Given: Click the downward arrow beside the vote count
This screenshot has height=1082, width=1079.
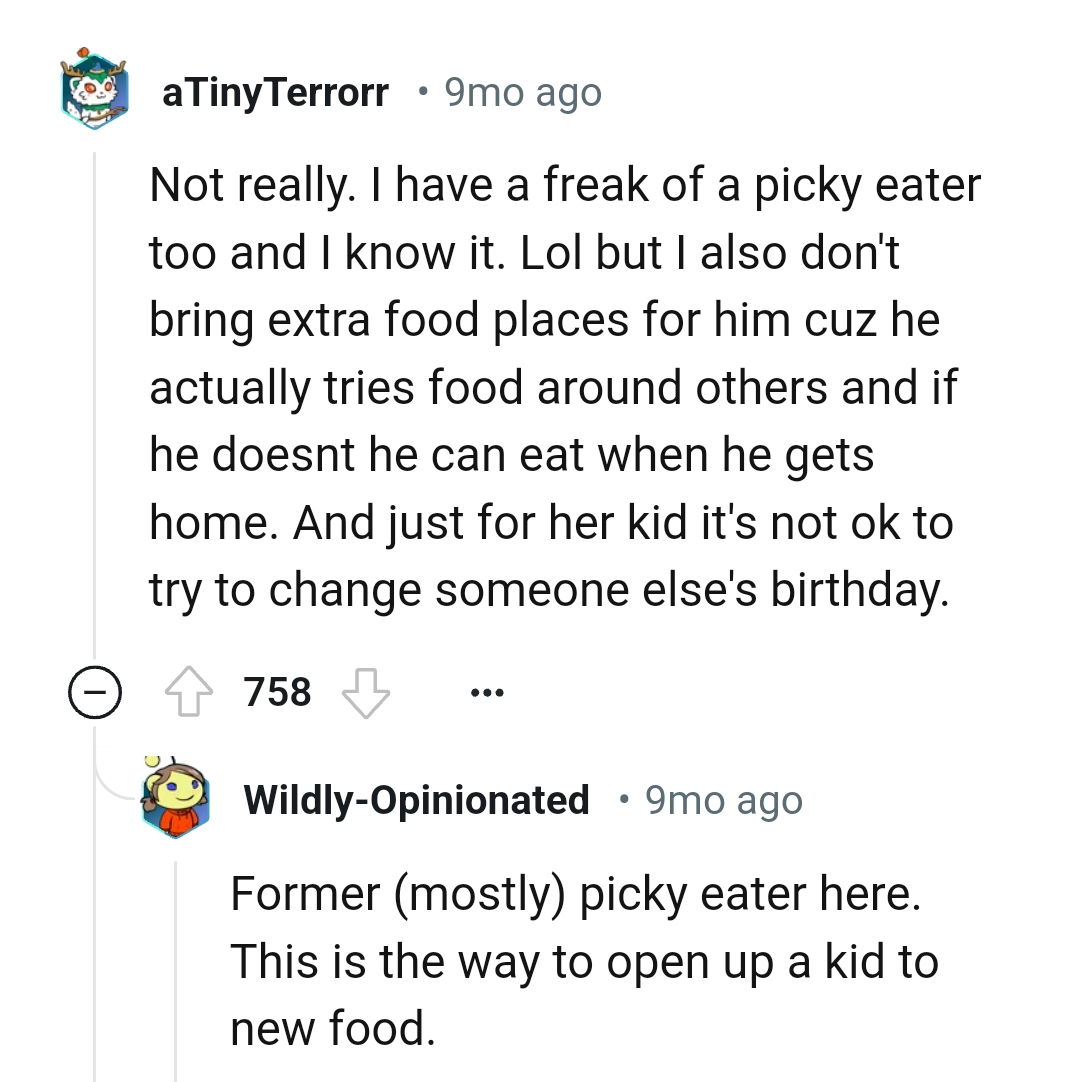Looking at the screenshot, I should (364, 692).
